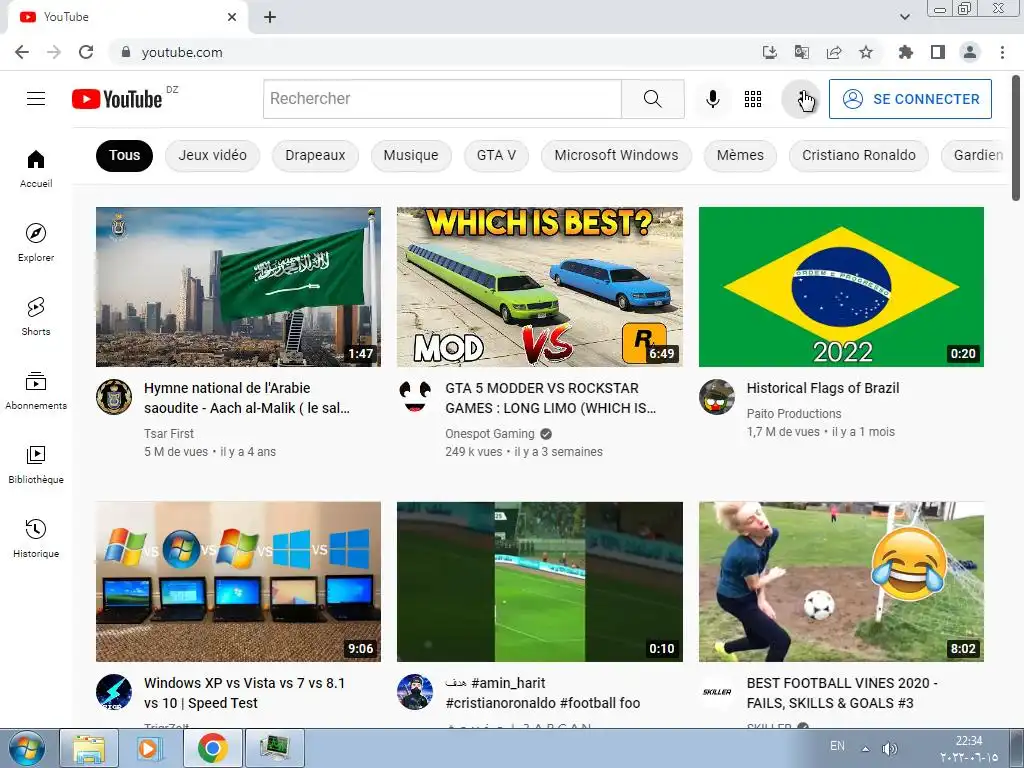
Task: Open Bibliothèque in the sidebar
Action: click(x=36, y=464)
